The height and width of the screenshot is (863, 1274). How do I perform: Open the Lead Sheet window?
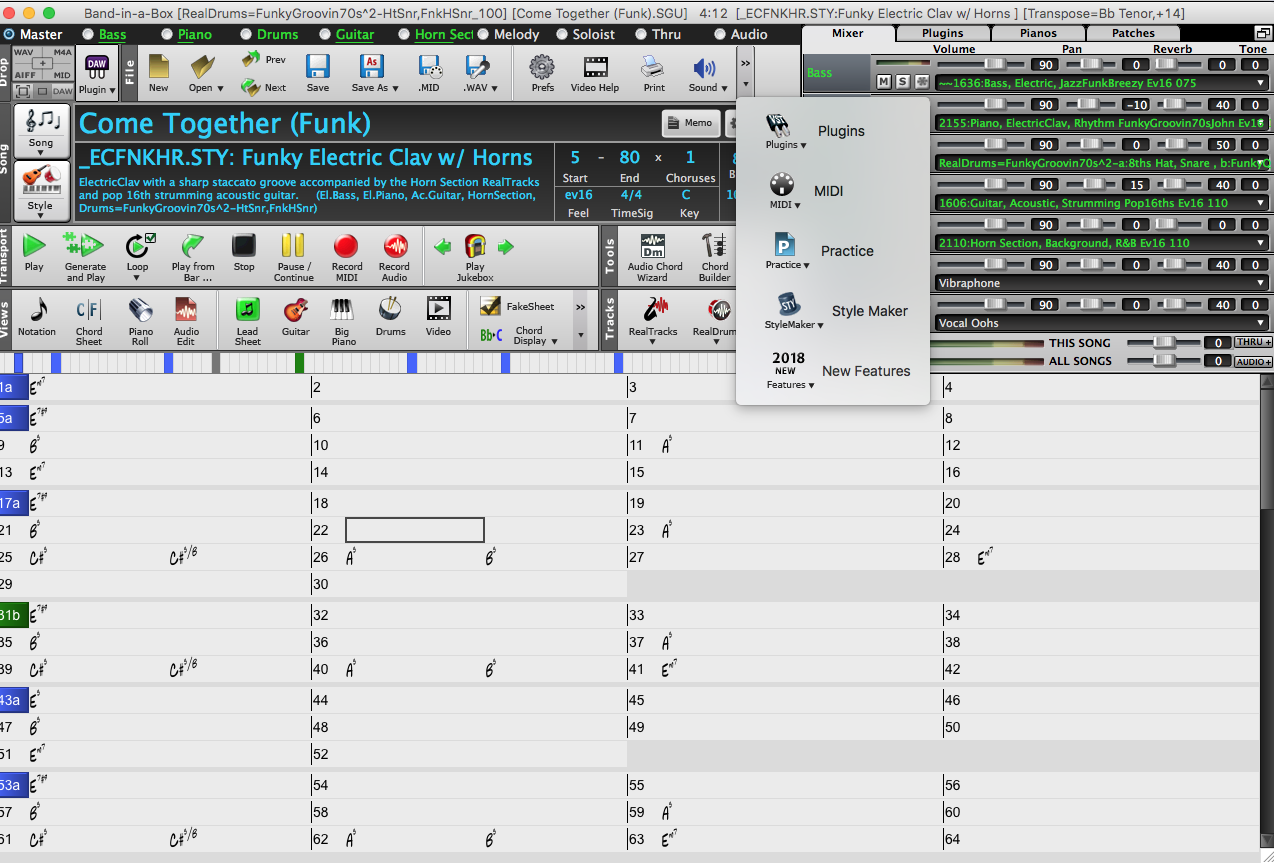coord(247,321)
